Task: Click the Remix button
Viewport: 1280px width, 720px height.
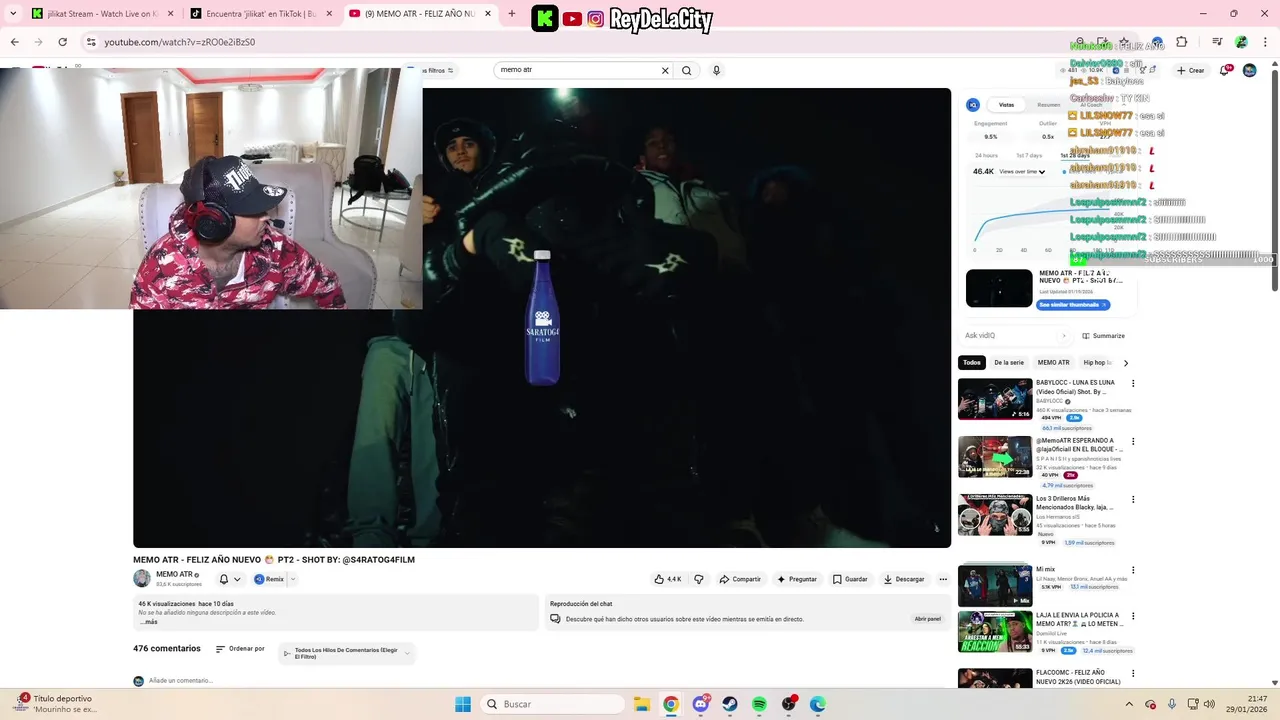Action: [269, 579]
